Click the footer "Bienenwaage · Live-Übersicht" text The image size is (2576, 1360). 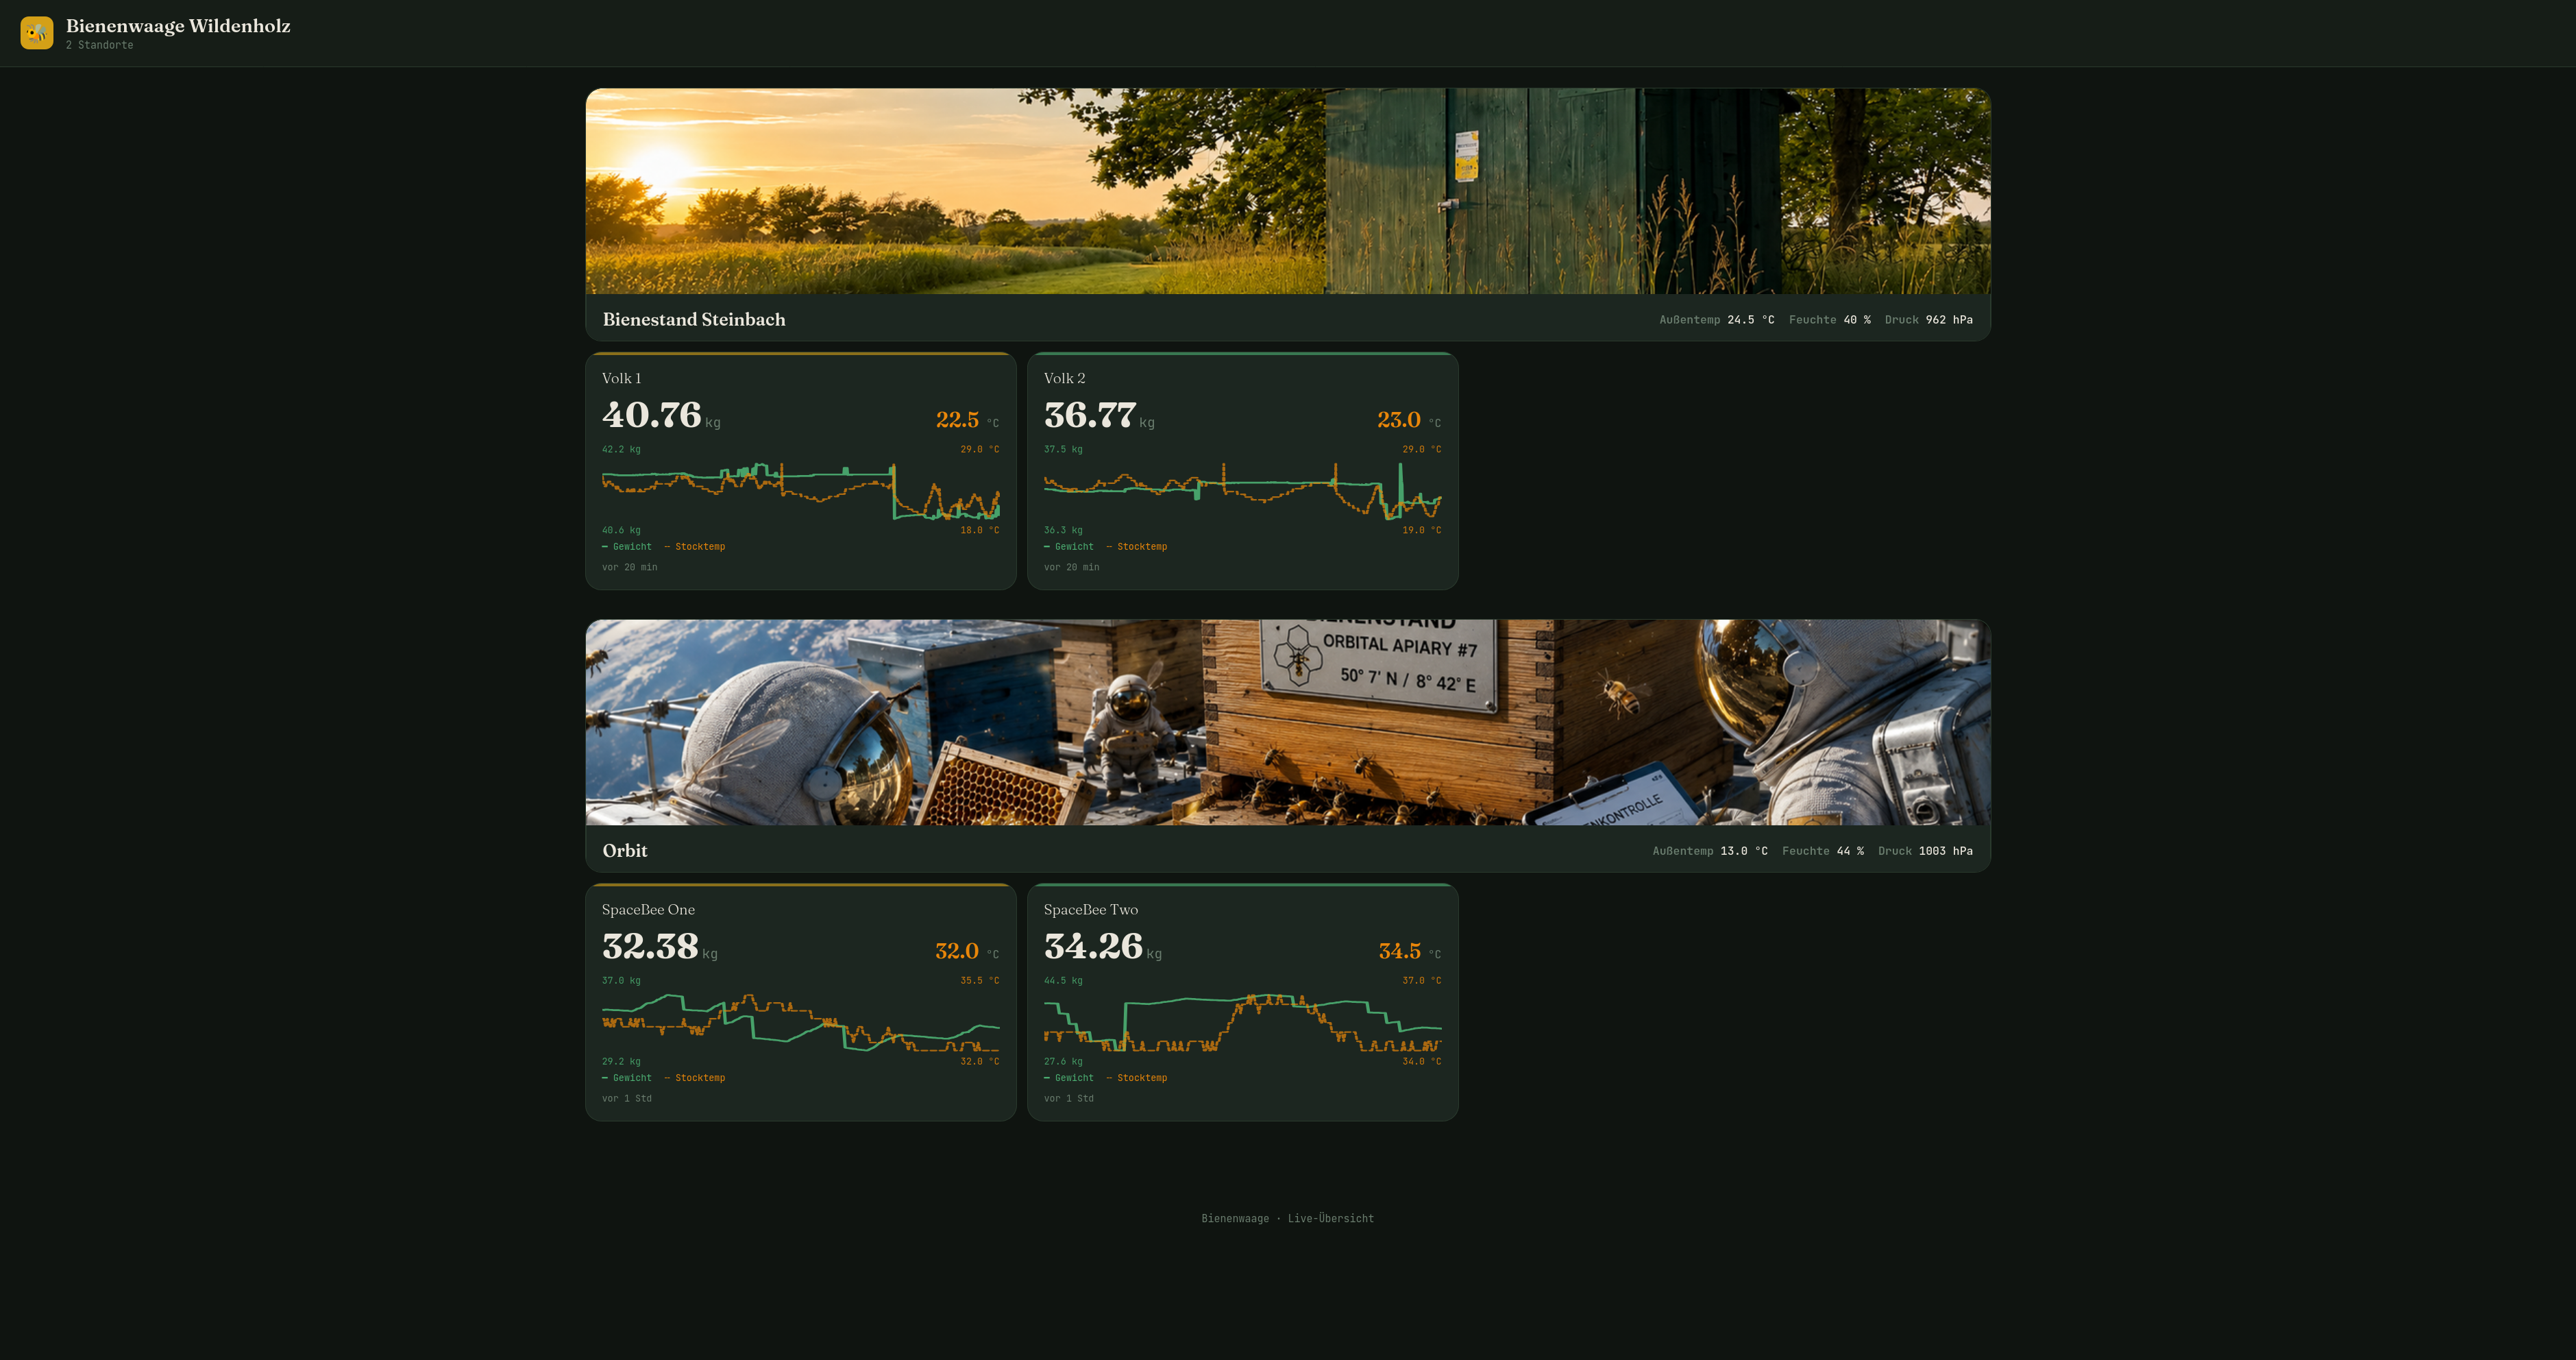tap(1288, 1219)
